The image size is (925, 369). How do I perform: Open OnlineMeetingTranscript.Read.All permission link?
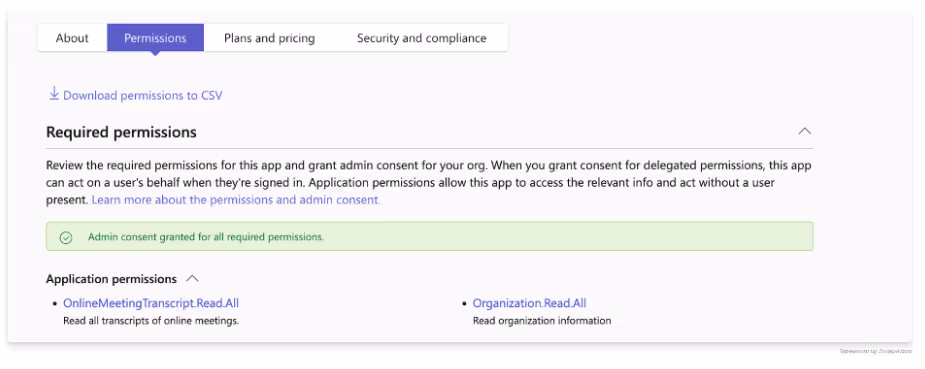click(151, 303)
